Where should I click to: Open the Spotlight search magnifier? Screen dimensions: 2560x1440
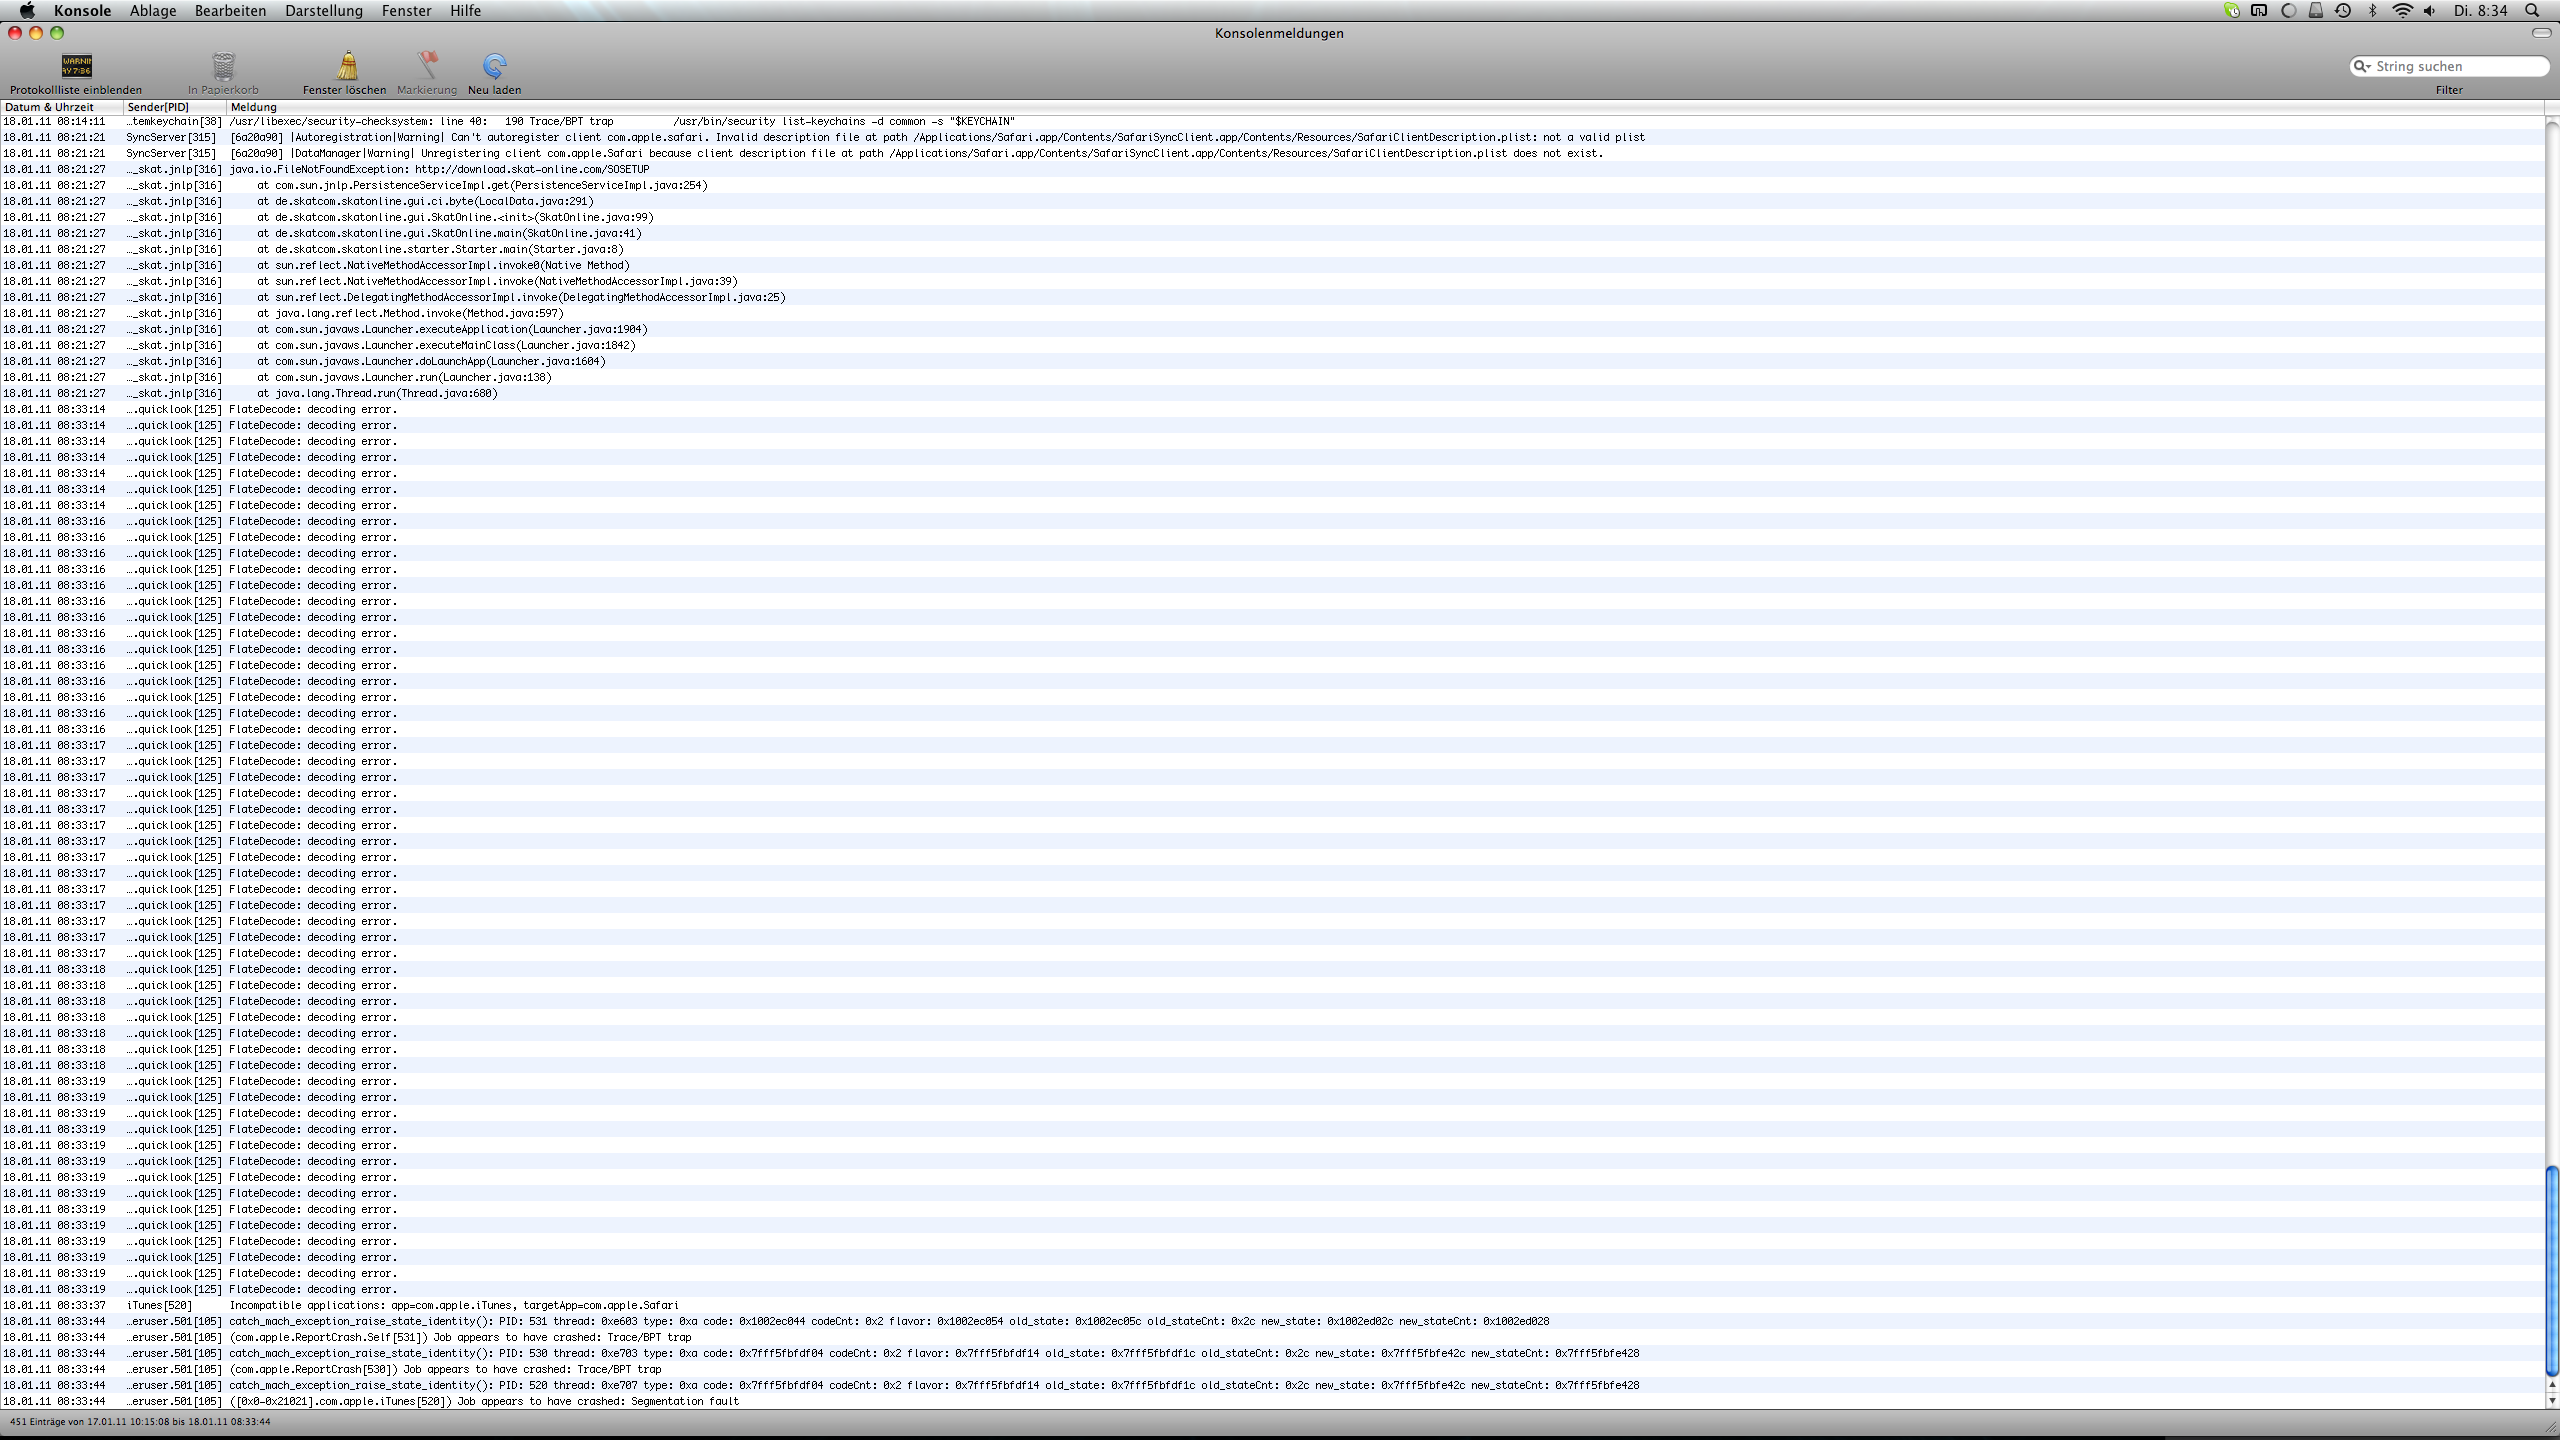point(2531,11)
